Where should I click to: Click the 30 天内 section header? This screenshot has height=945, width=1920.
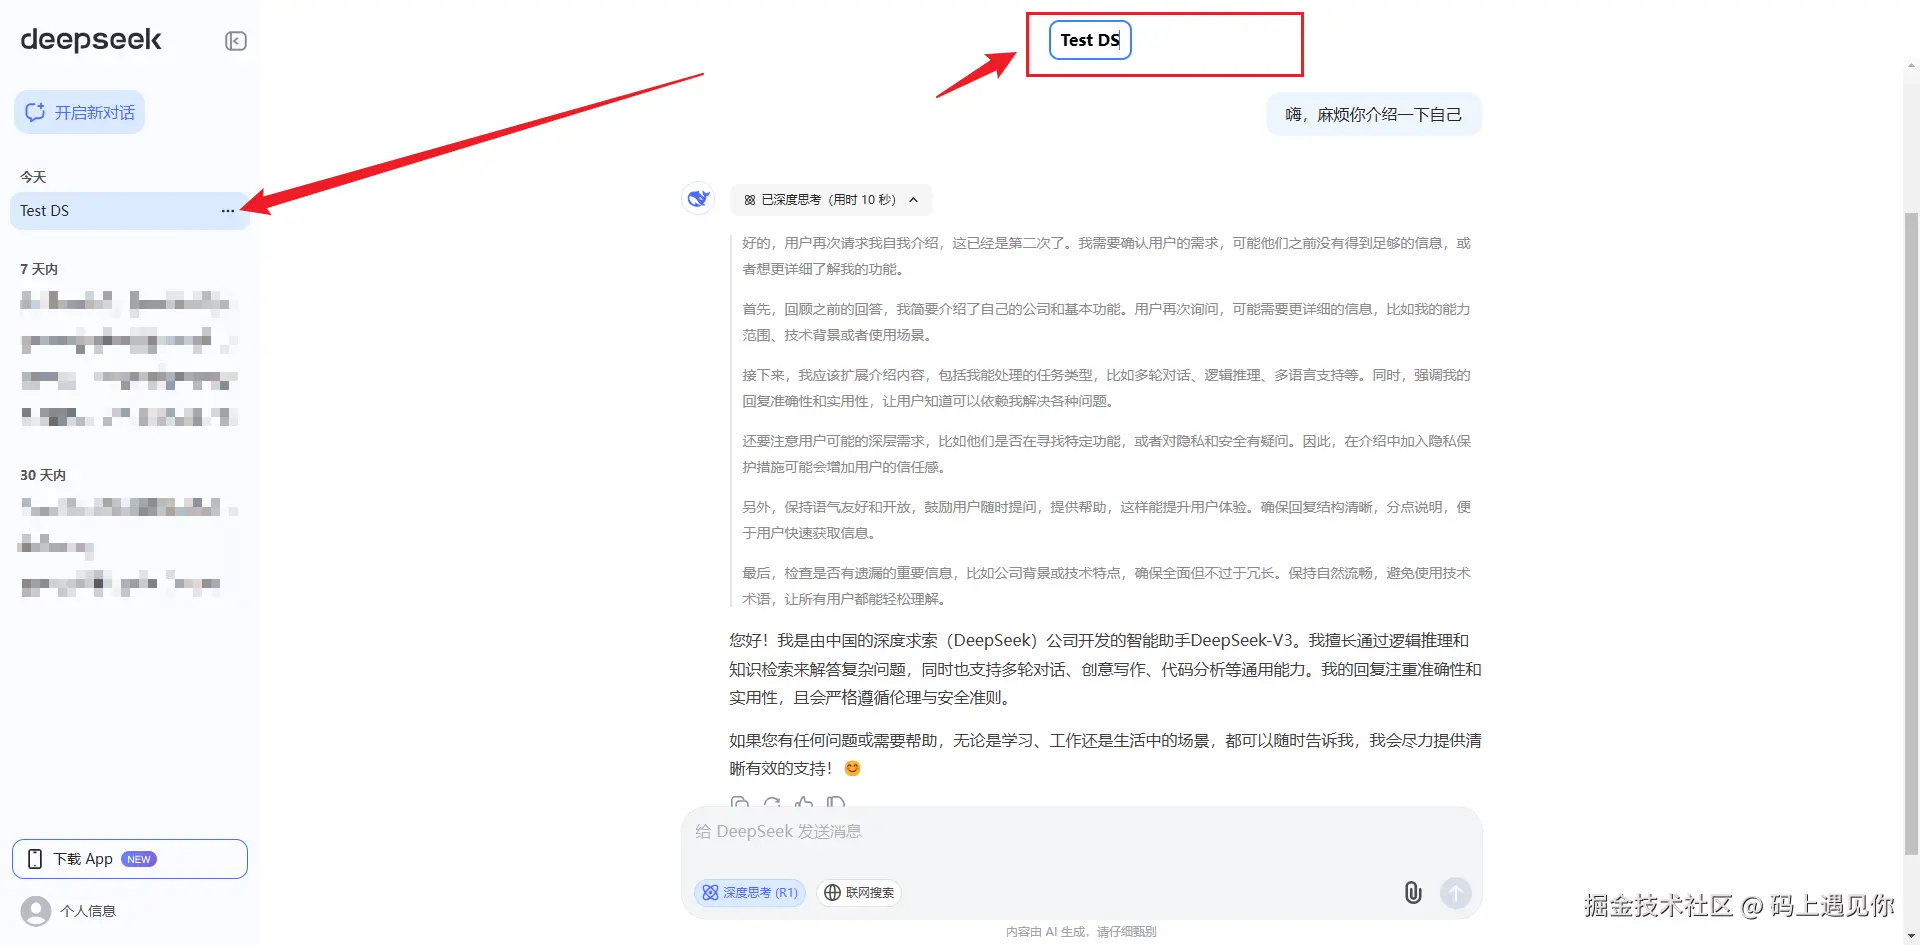(43, 475)
